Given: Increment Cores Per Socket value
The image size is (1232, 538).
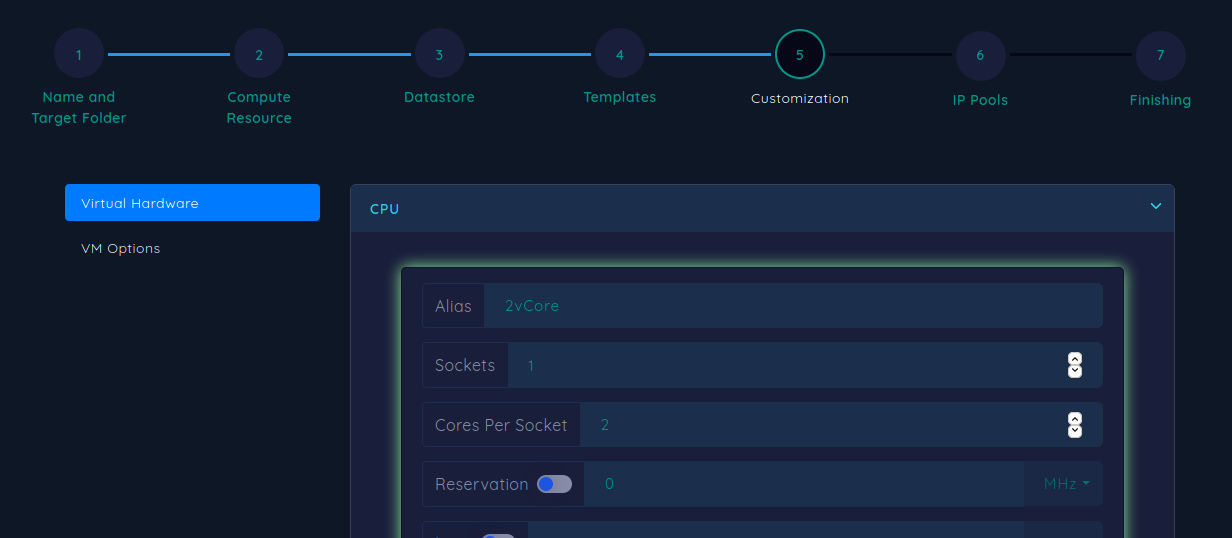Looking at the screenshot, I should (x=1075, y=419).
